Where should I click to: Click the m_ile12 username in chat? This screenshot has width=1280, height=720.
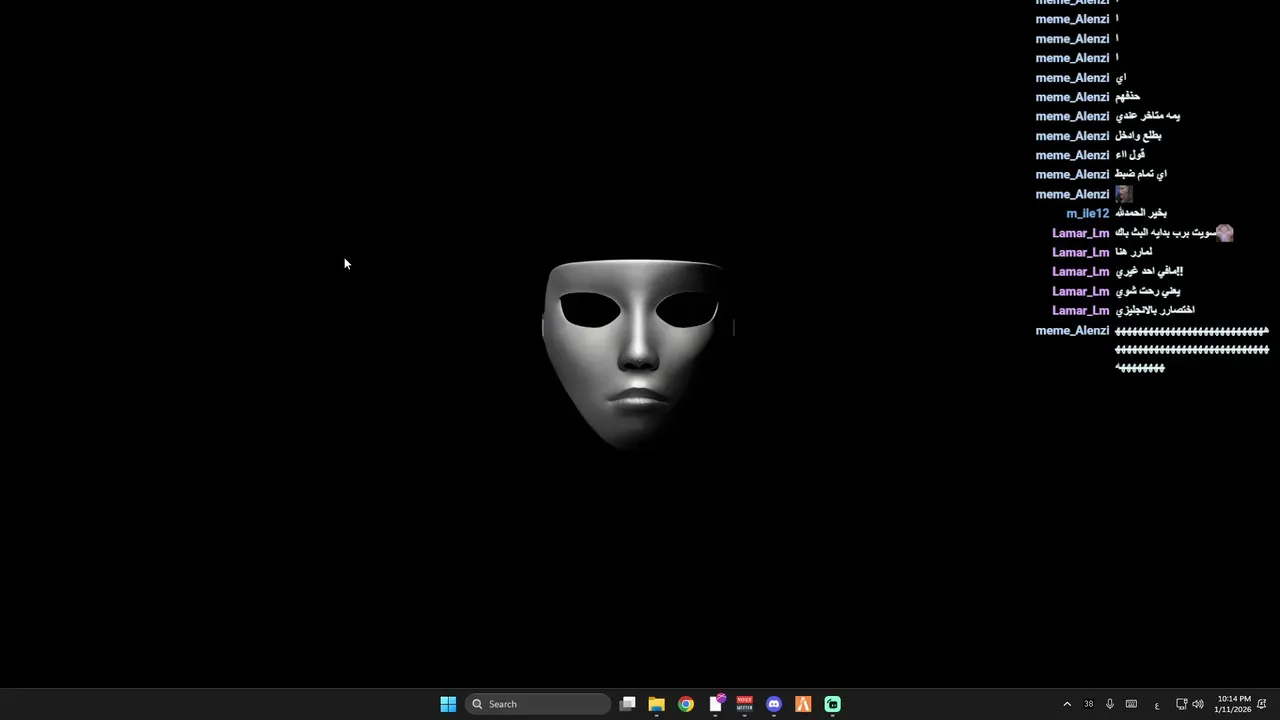pyautogui.click(x=1088, y=213)
